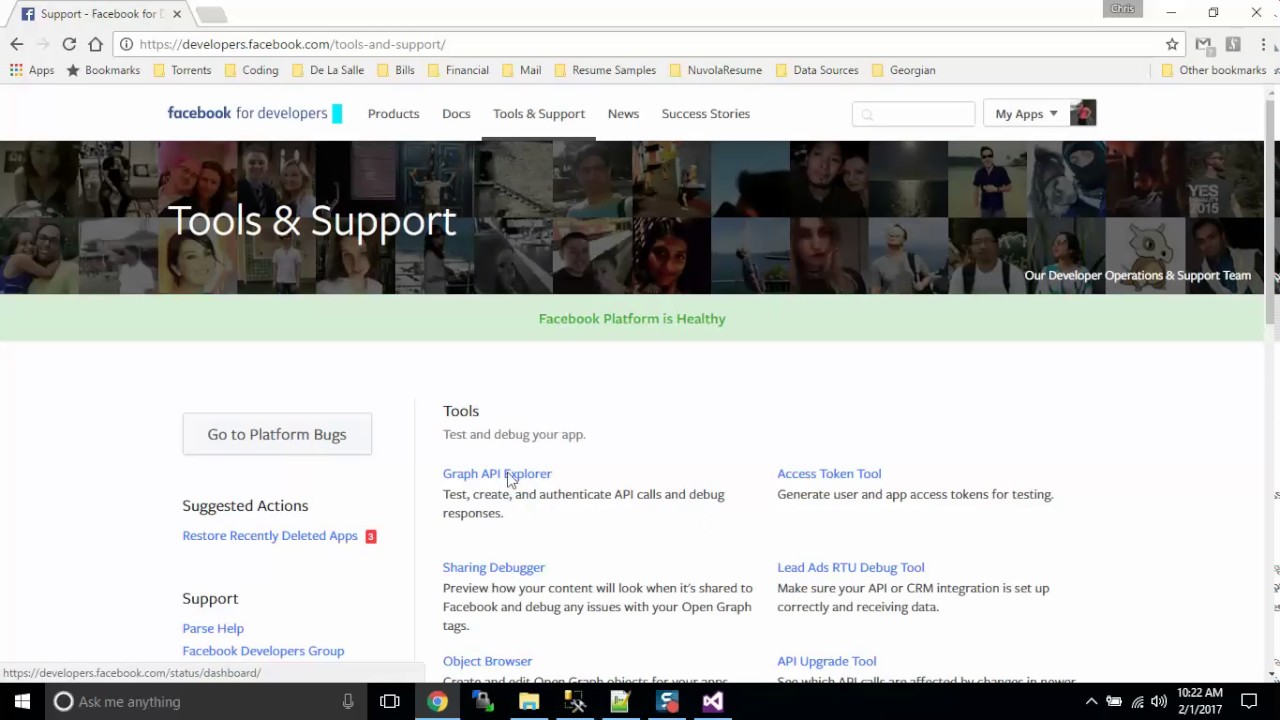
Task: Click the Facebook Platform is Healthy status
Action: pos(632,319)
